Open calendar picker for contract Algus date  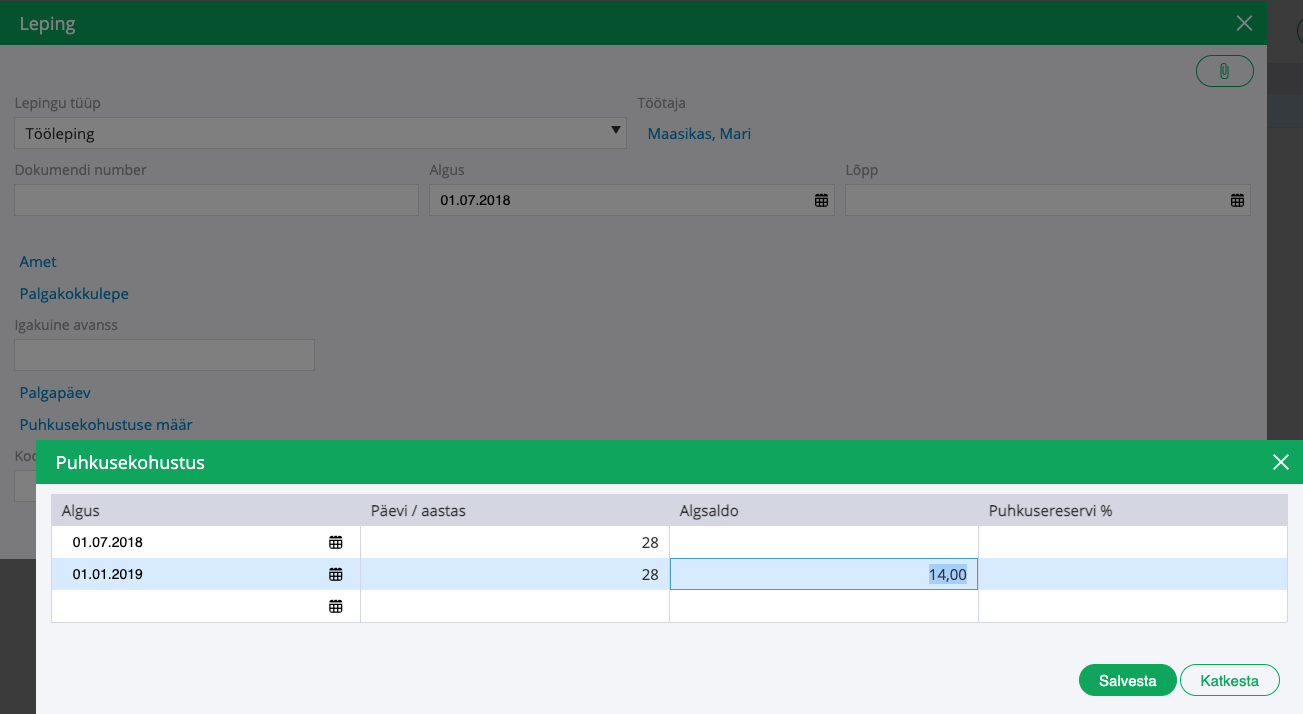pos(821,200)
